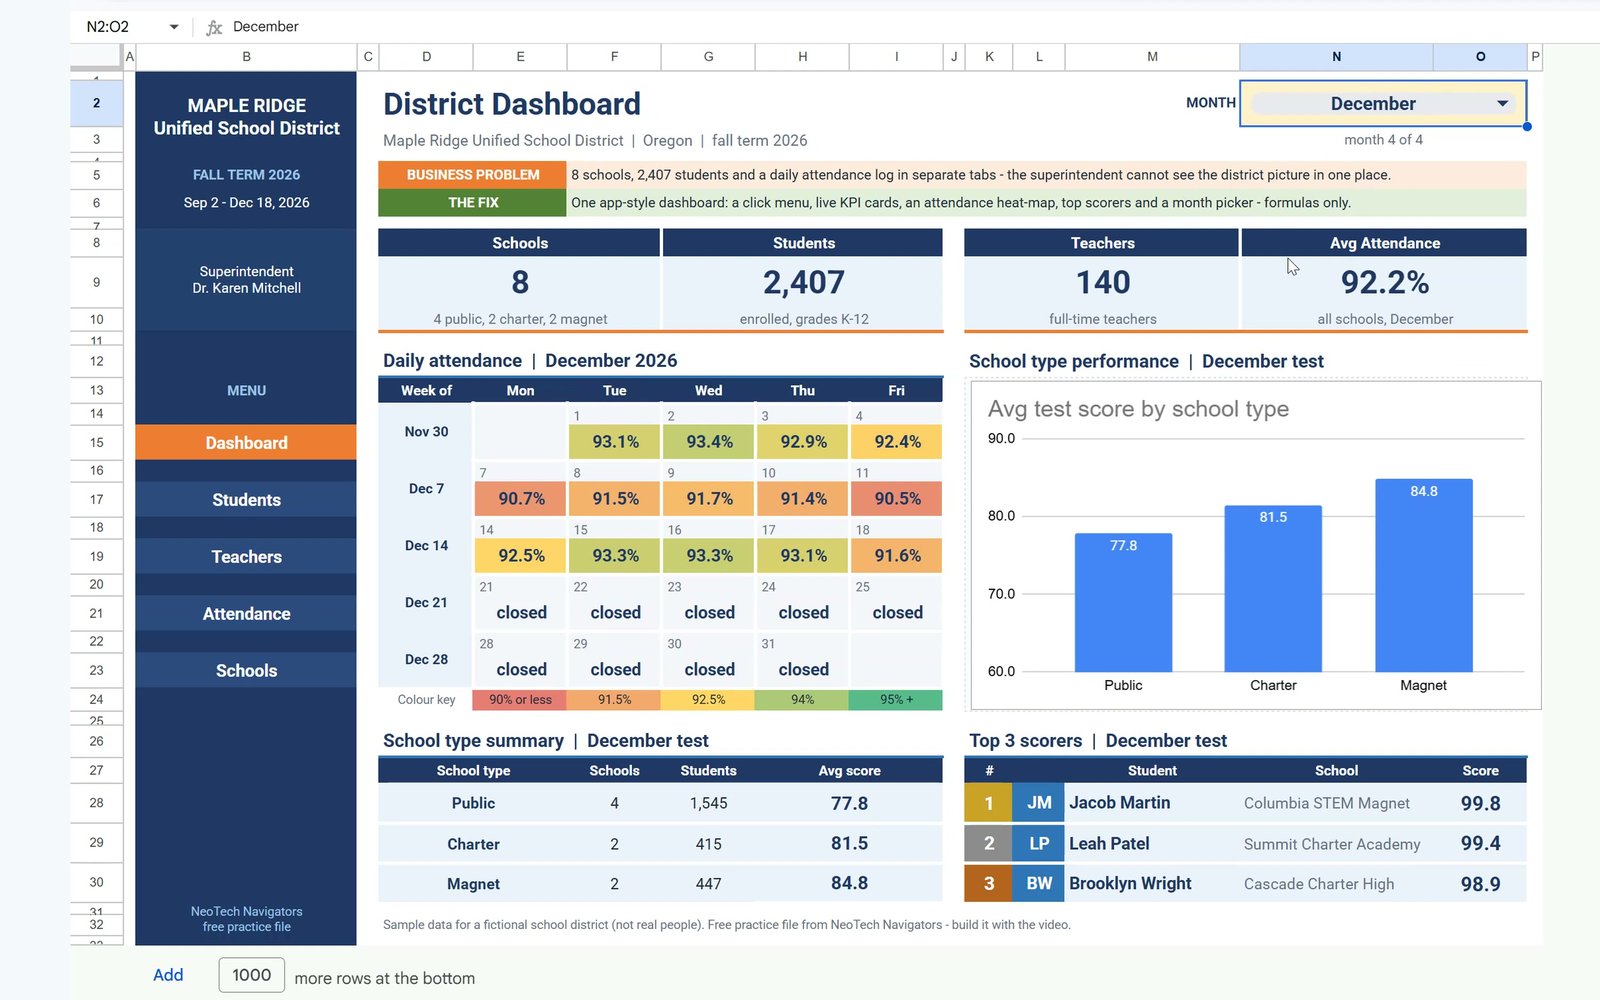
Task: Click the Avg Attendance 92.2% card value
Action: coord(1384,283)
